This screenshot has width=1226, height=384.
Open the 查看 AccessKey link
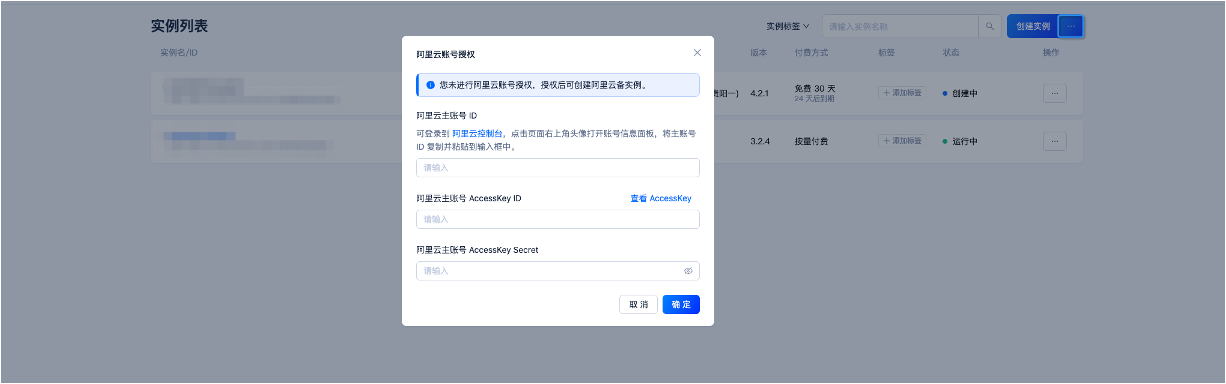click(x=660, y=199)
